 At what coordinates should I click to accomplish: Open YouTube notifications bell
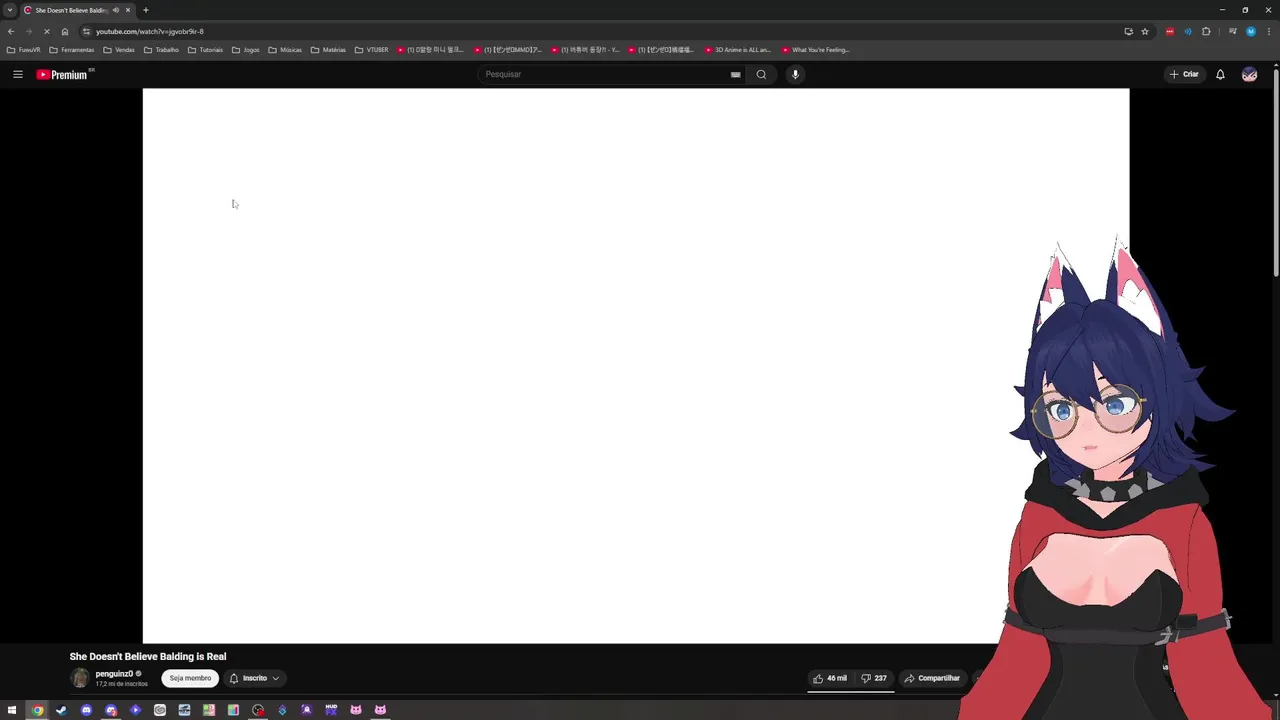(1220, 74)
